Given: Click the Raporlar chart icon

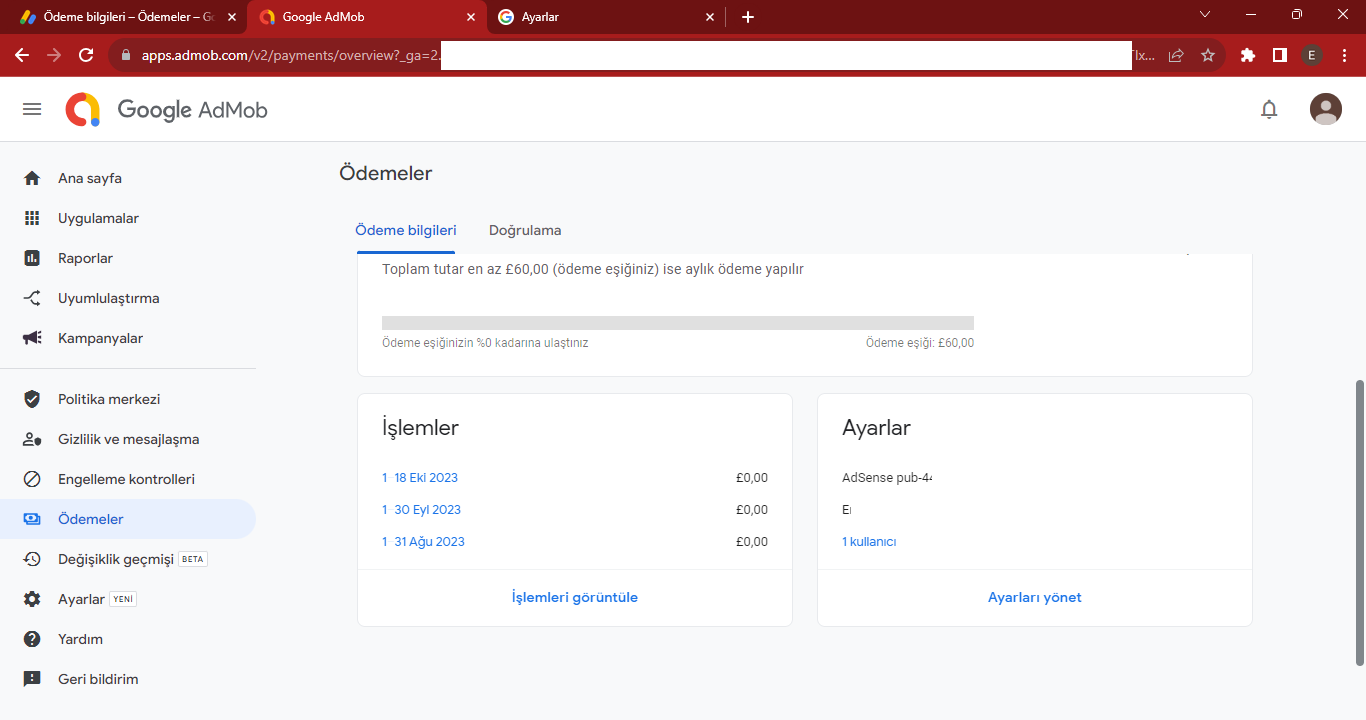Looking at the screenshot, I should (32, 258).
